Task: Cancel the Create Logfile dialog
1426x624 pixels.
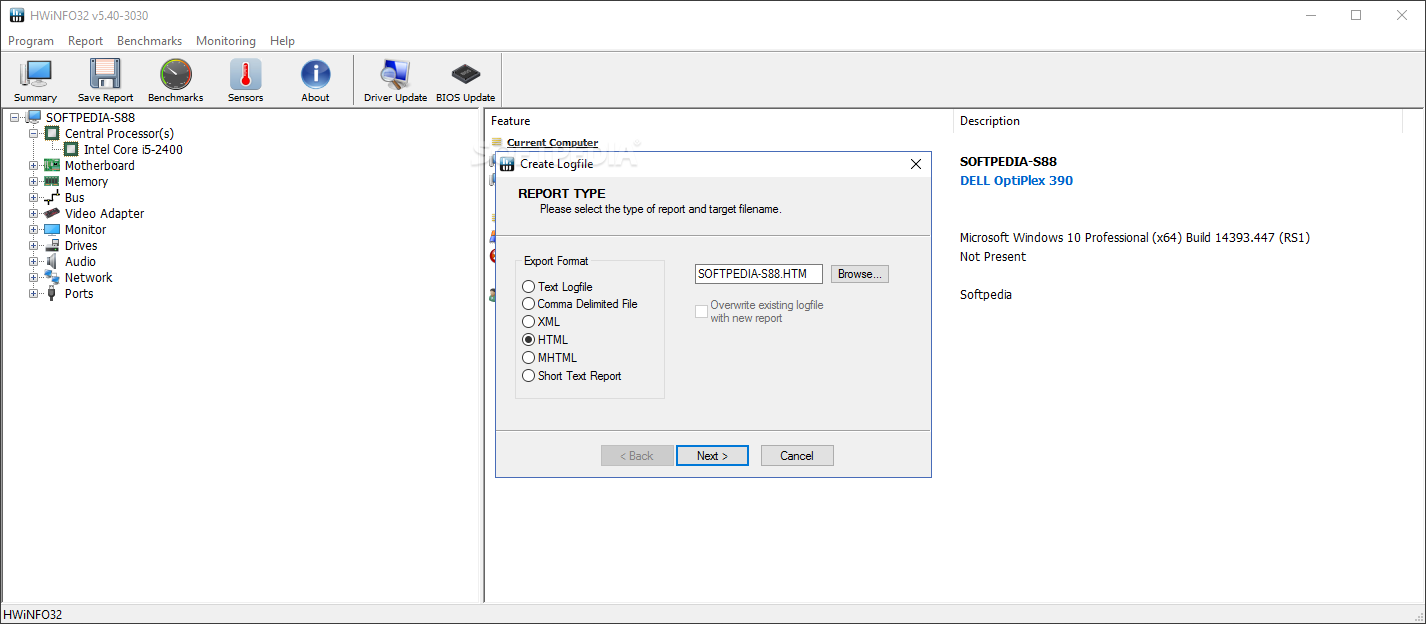Action: tap(797, 456)
